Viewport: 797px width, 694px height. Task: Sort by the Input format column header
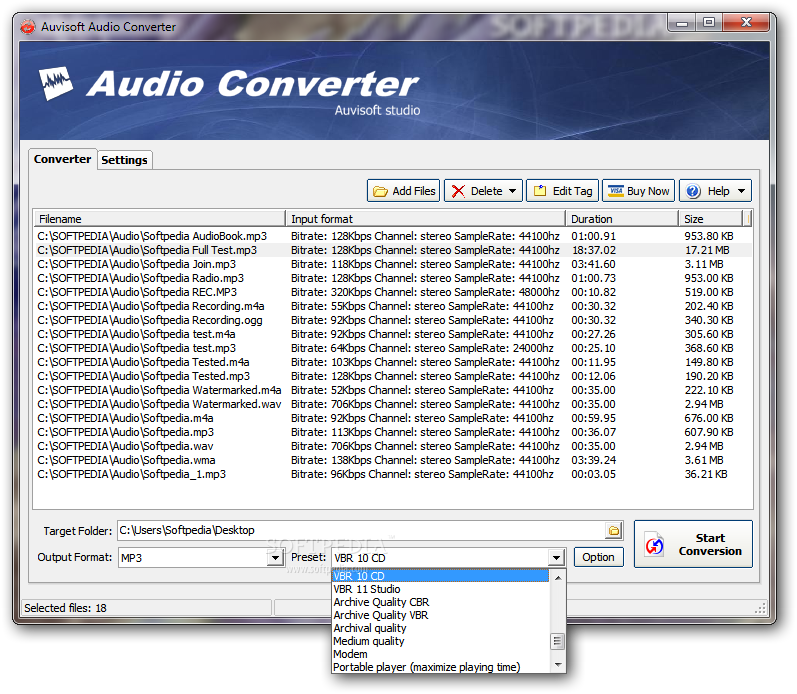[x=425, y=219]
